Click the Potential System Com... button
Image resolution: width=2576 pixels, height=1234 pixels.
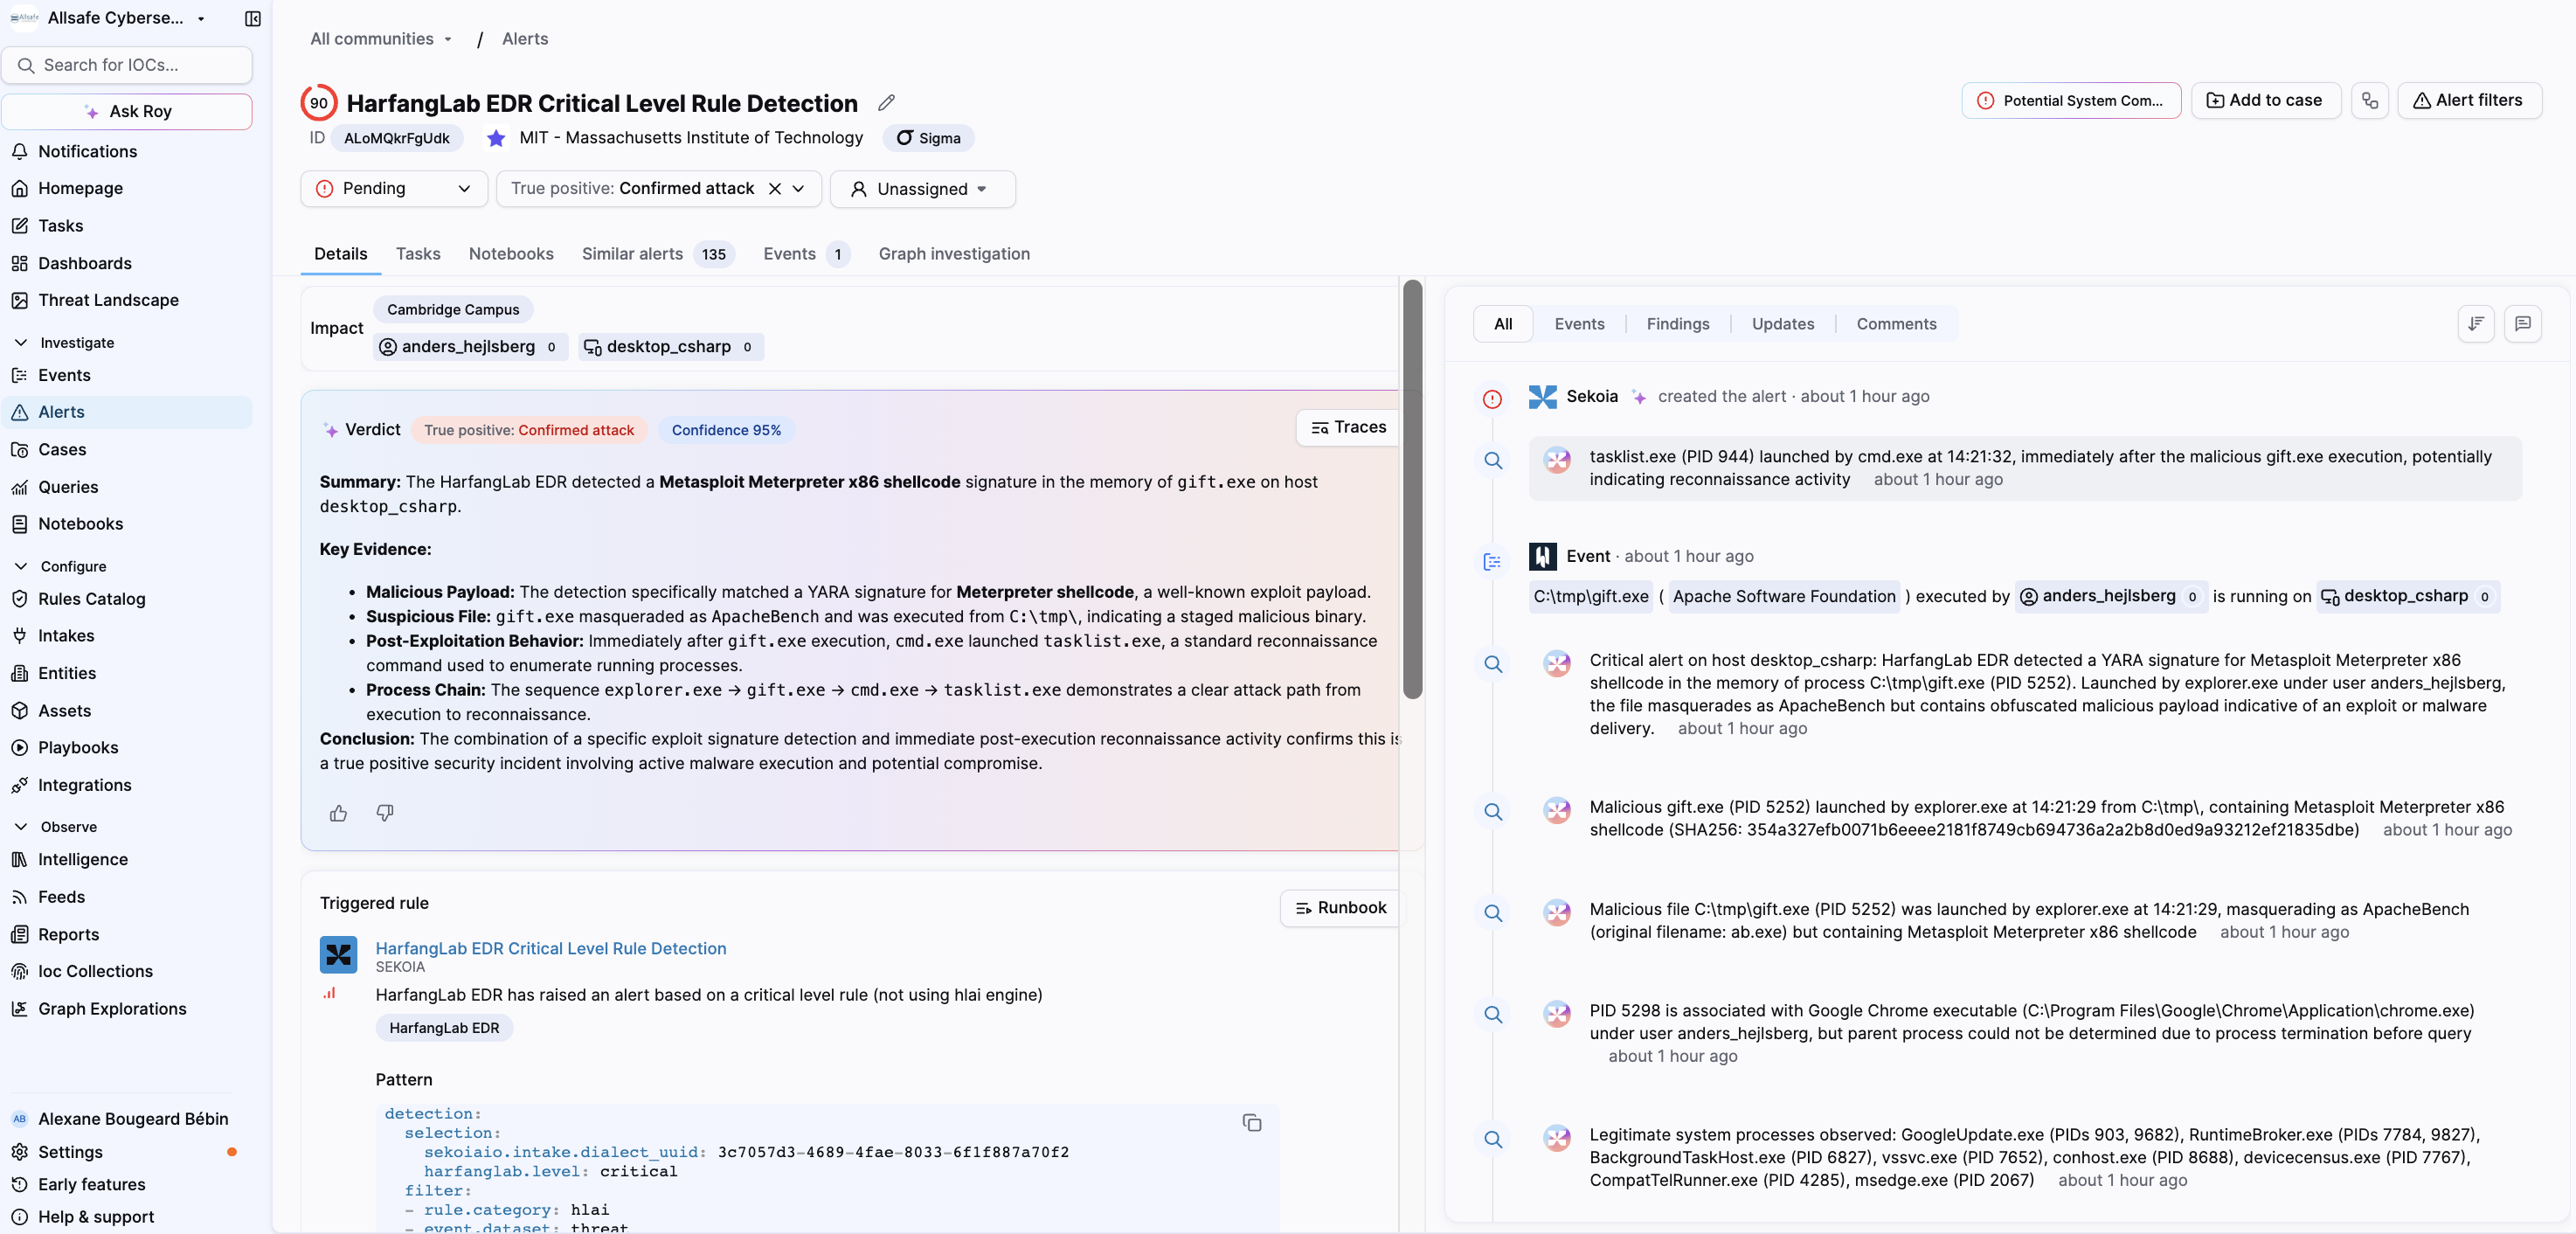point(2071,100)
